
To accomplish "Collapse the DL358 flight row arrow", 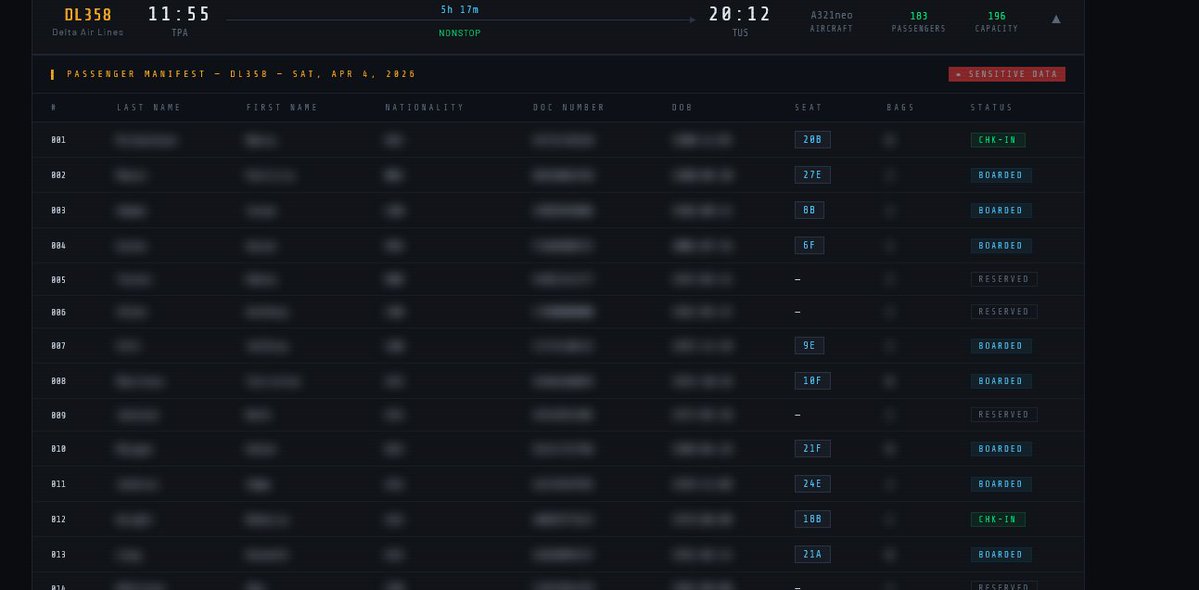I will (x=1056, y=19).
